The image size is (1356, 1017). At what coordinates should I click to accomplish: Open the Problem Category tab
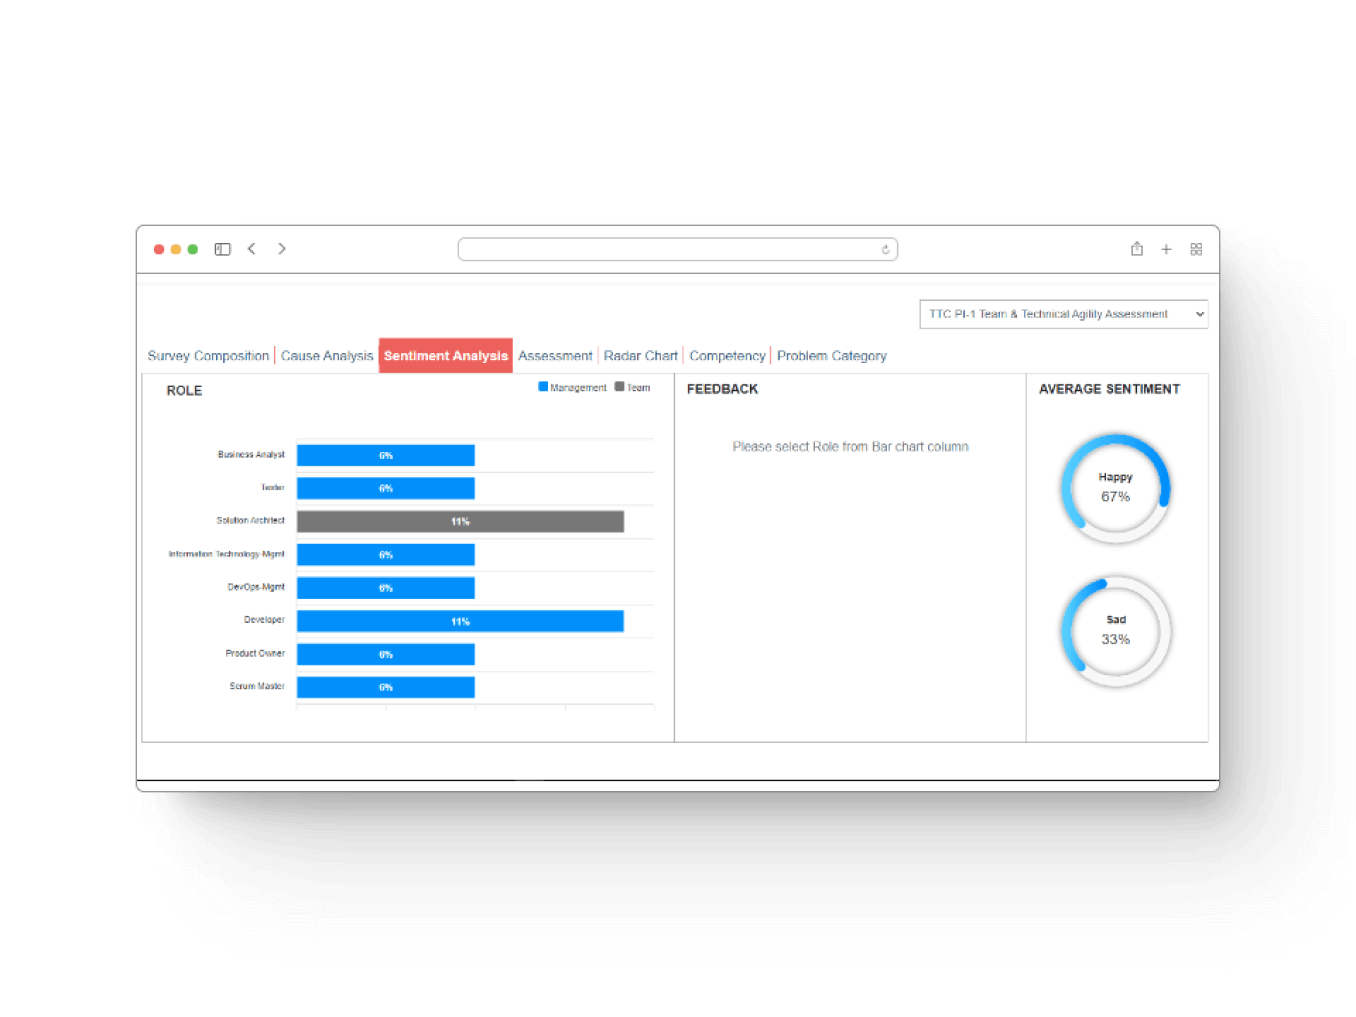point(832,356)
